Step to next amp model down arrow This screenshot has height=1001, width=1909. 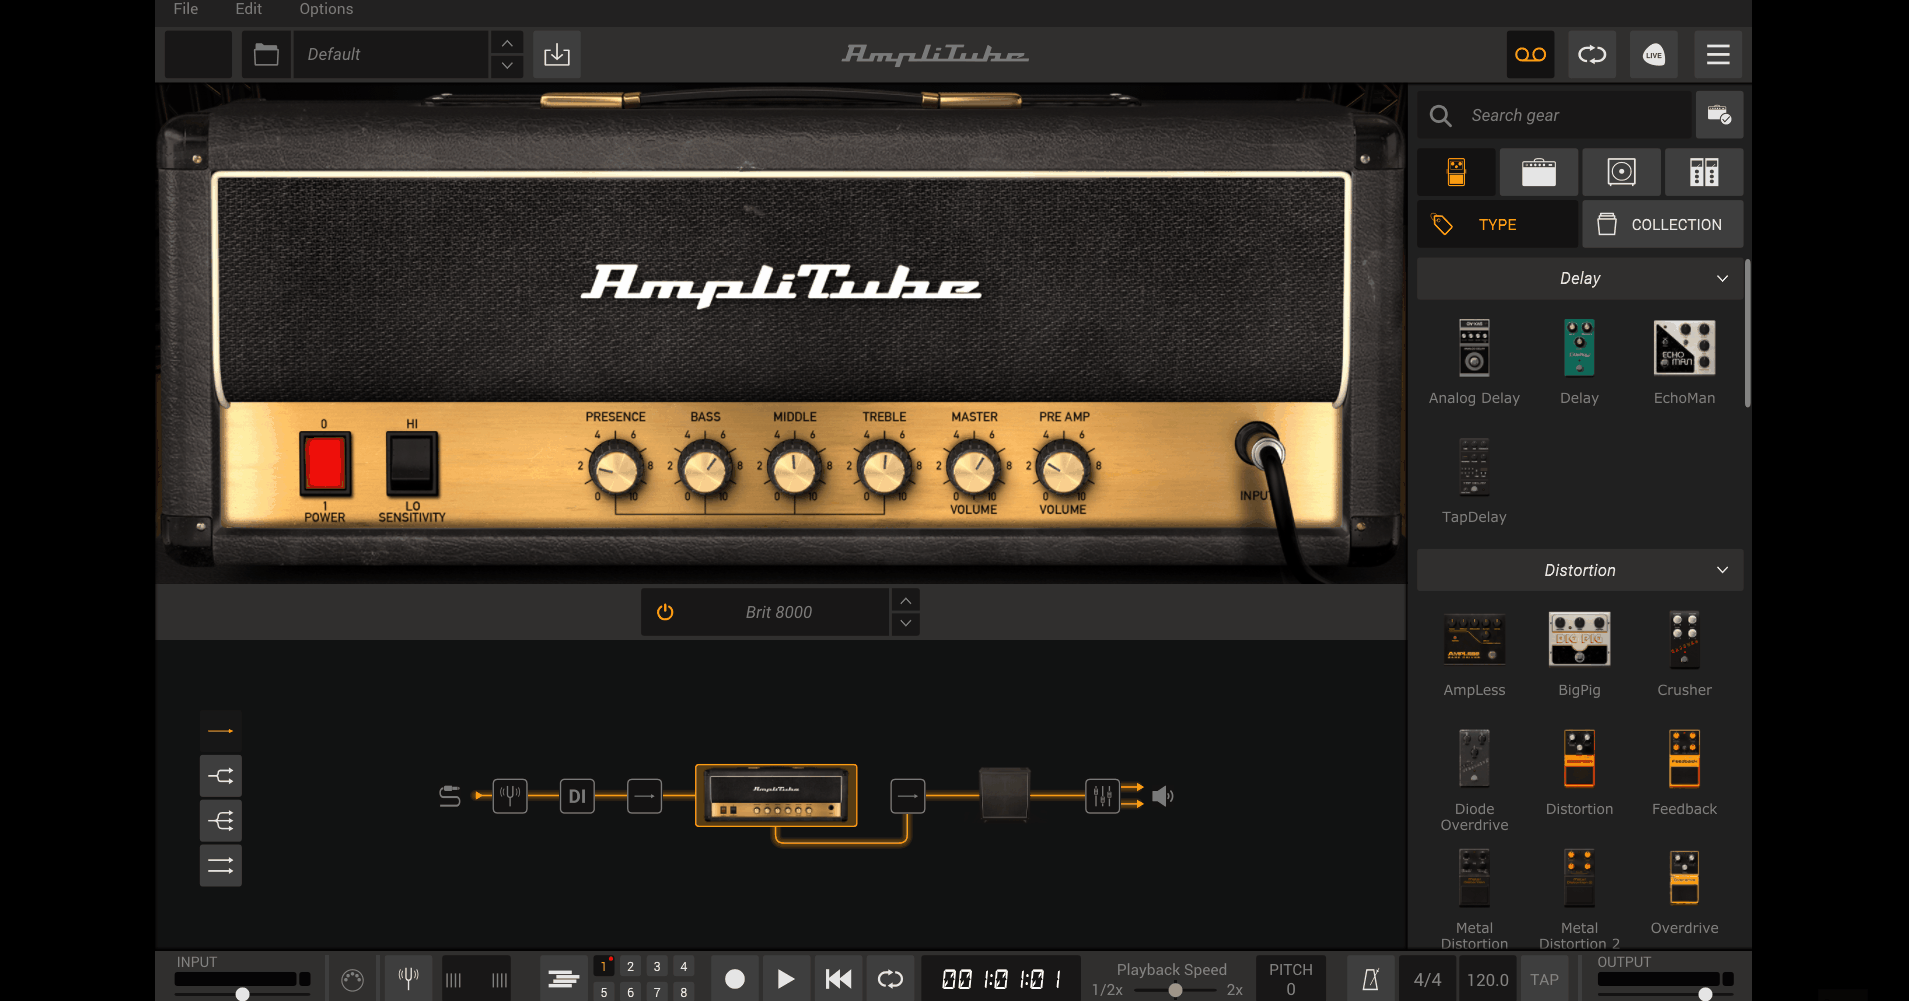(905, 624)
